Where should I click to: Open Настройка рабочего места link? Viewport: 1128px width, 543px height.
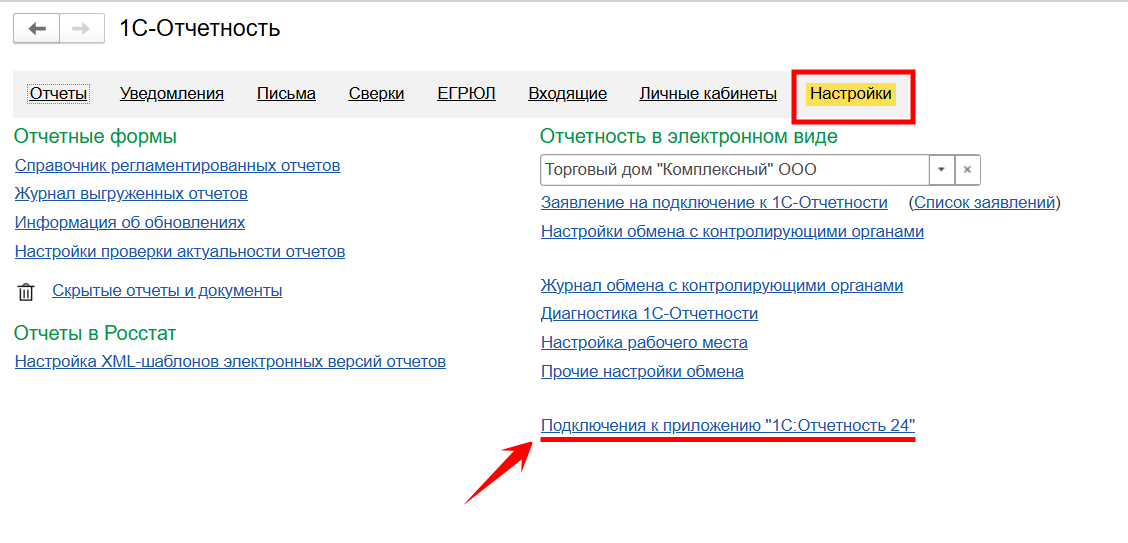[645, 343]
